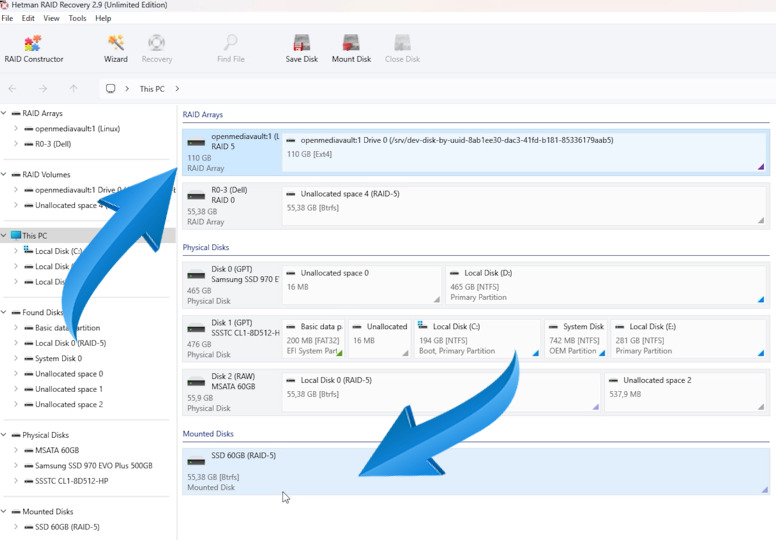Select the Unallocated space 4 (RAID-5) tile
Image resolution: width=776 pixels, height=540 pixels.
point(524,206)
